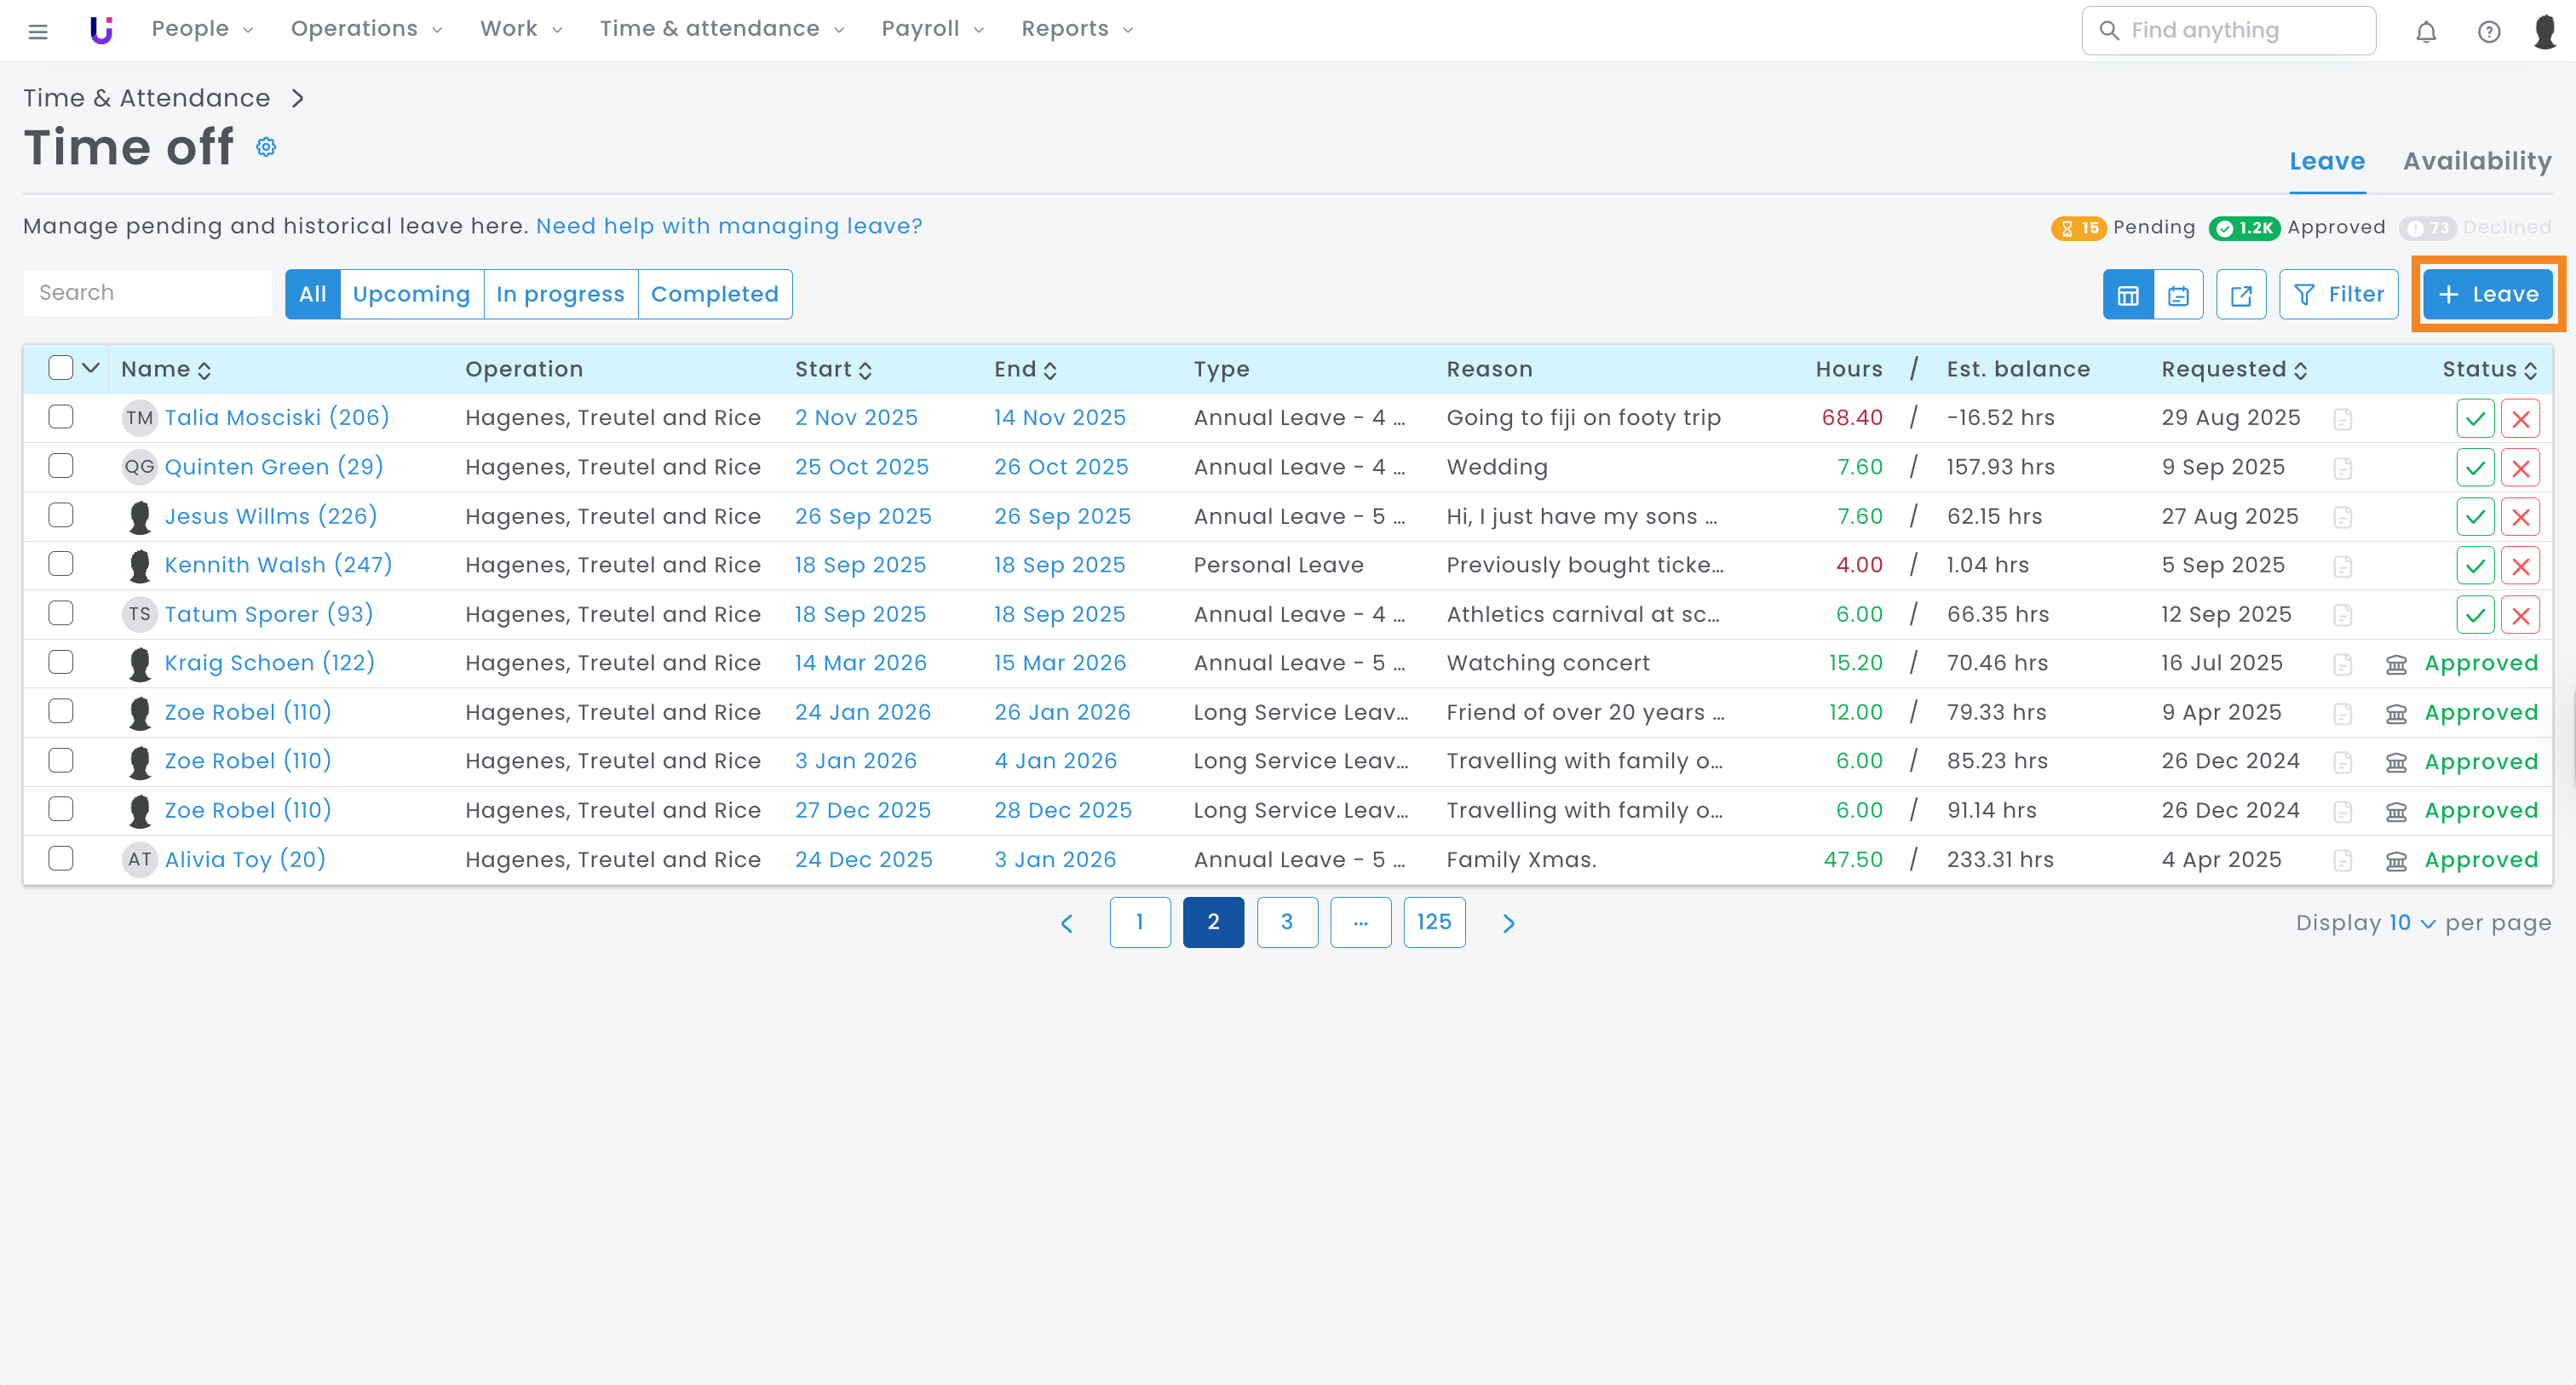This screenshot has height=1385, width=2576.
Task: Expand the bulk selection chevron
Action: 91,368
